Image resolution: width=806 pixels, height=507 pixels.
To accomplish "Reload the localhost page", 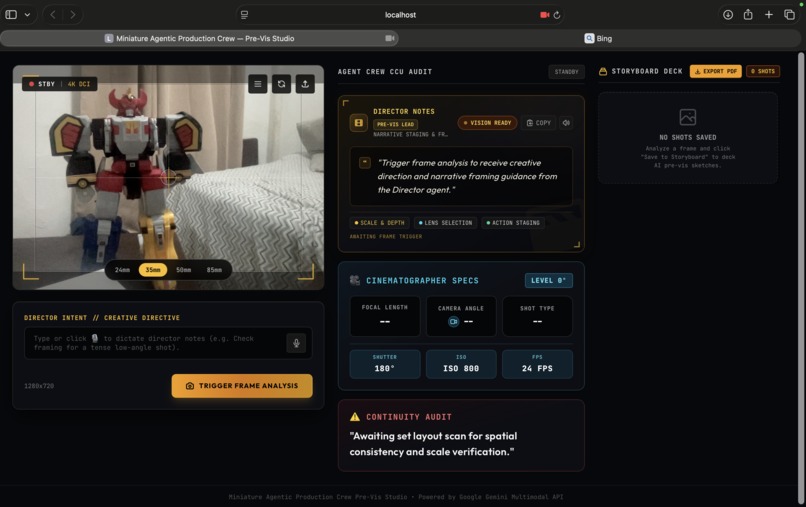I will pyautogui.click(x=557, y=15).
